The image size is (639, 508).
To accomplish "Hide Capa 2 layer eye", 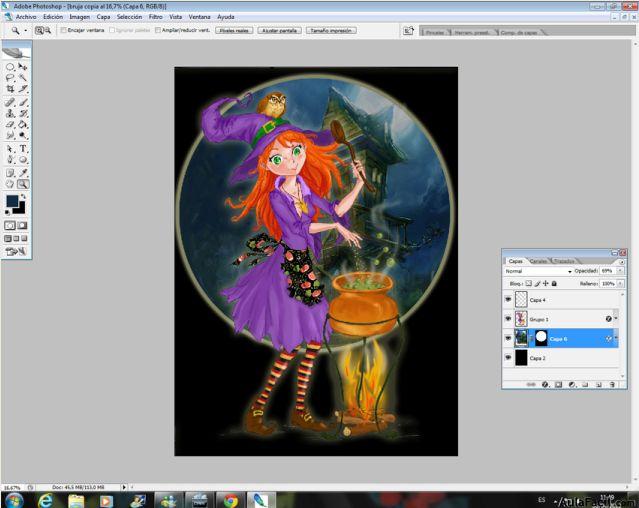I will 508,358.
